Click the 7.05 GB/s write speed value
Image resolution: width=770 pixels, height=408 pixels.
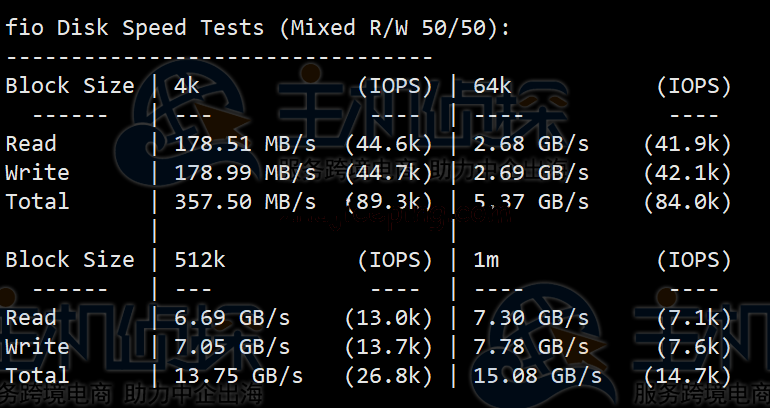tap(232, 347)
